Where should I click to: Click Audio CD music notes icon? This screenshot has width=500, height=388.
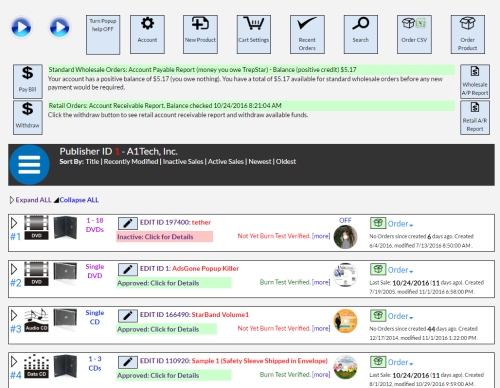36,320
